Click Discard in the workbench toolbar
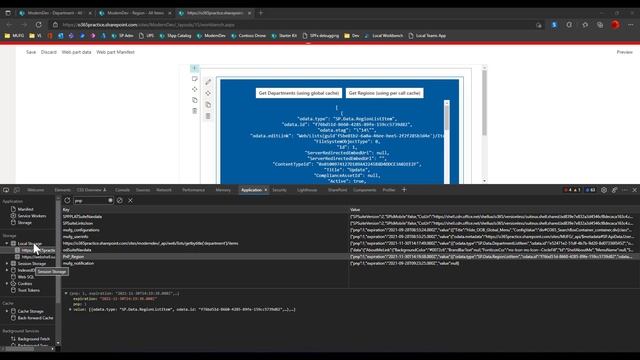The width and height of the screenshot is (640, 360). pos(49,52)
